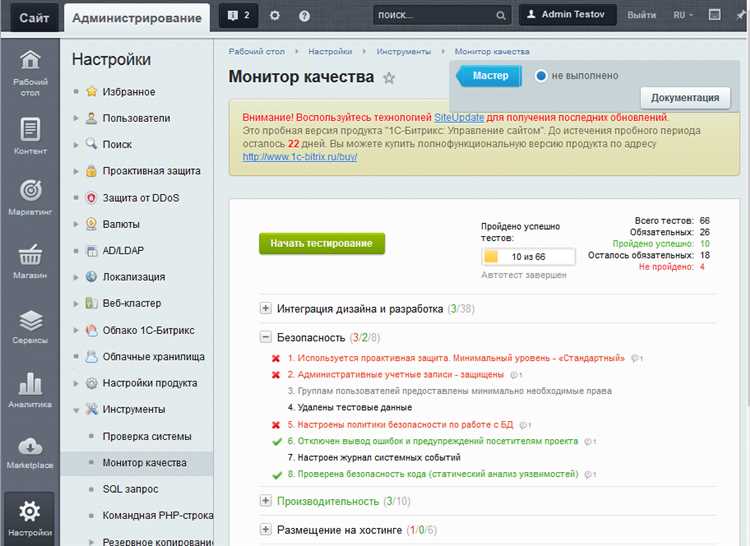Open Командная PHP-строка menu item
This screenshot has width=750, height=546.
[x=158, y=515]
